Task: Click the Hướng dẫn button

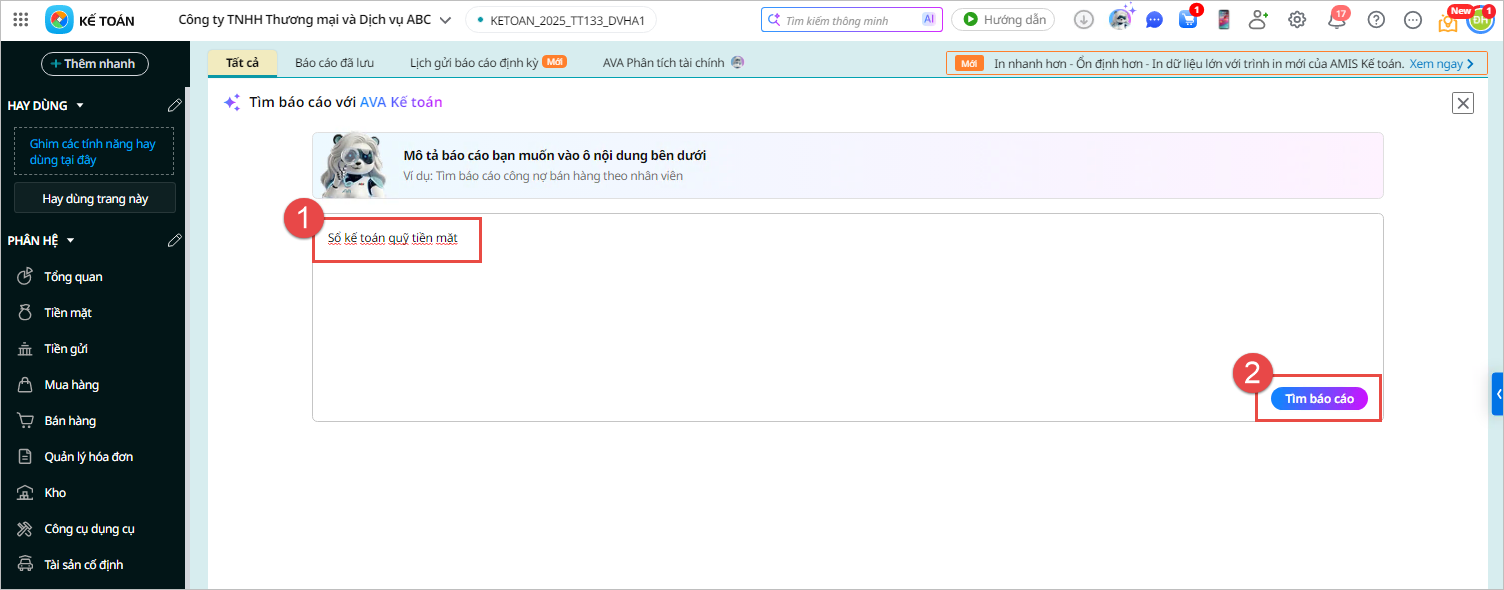Action: (x=1003, y=19)
